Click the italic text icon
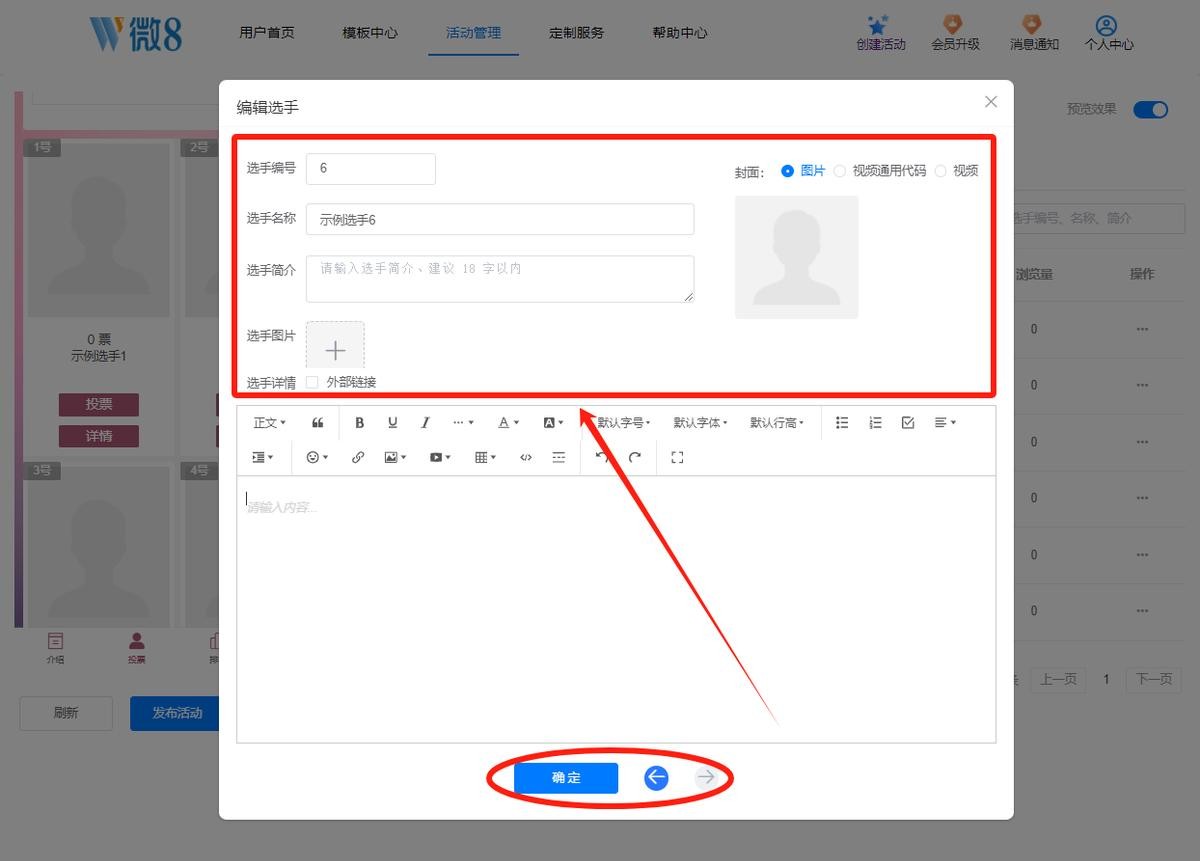This screenshot has height=861, width=1200. point(425,423)
